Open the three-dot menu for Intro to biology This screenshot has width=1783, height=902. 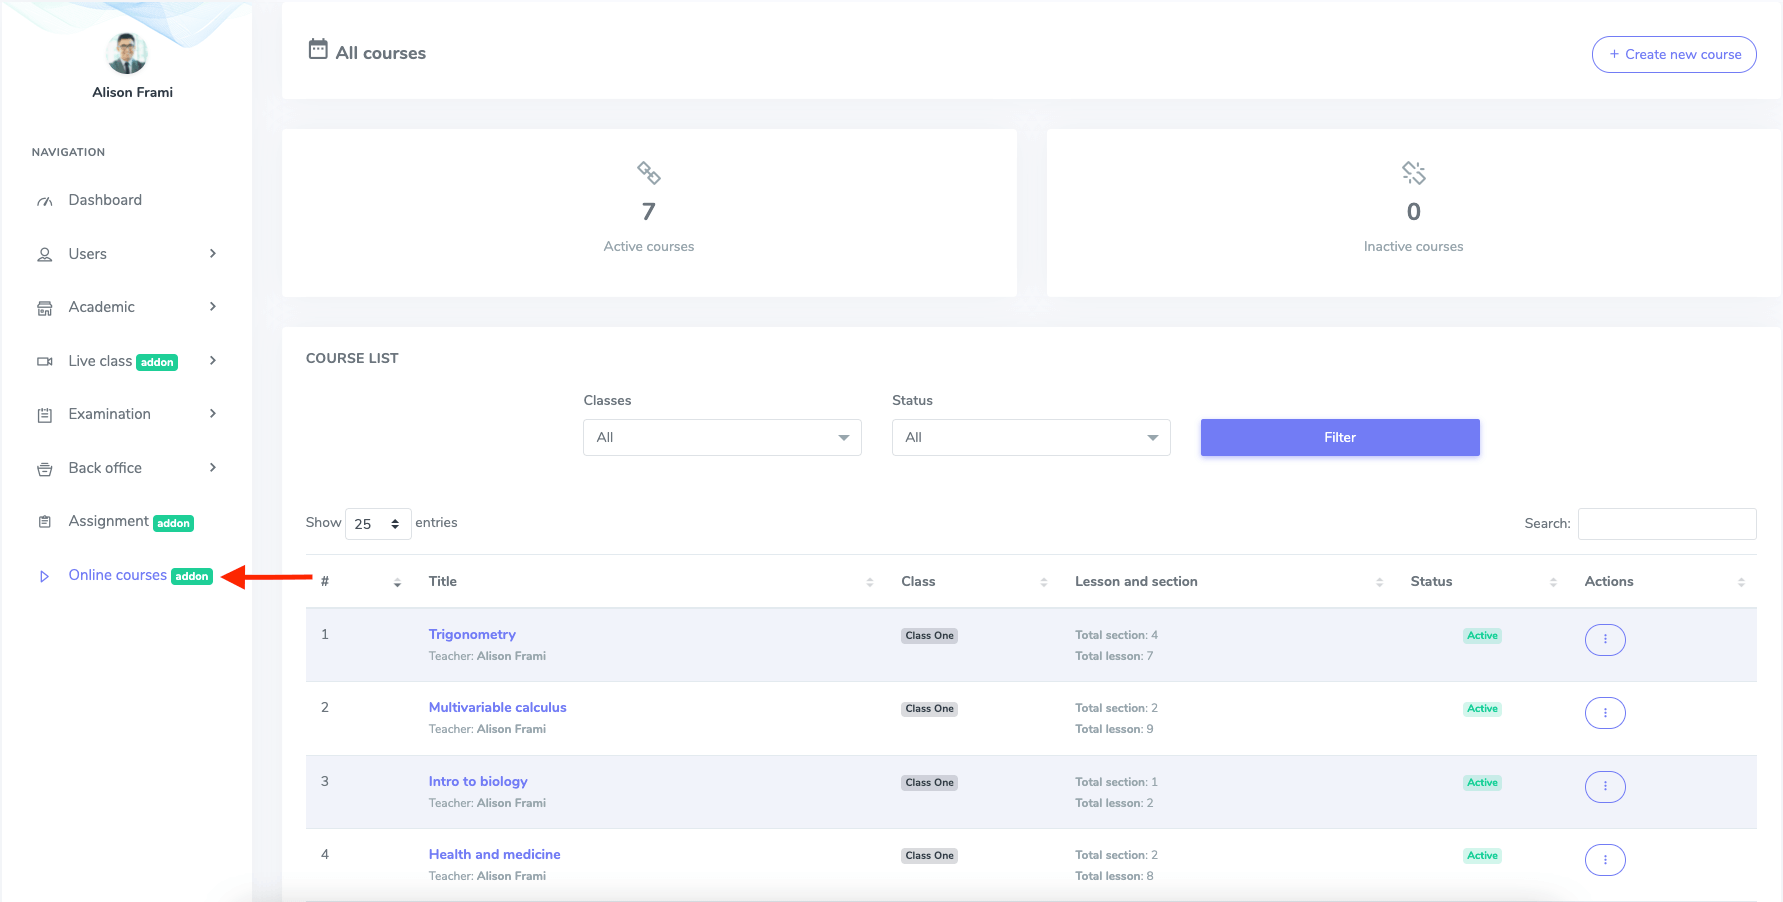pos(1605,786)
